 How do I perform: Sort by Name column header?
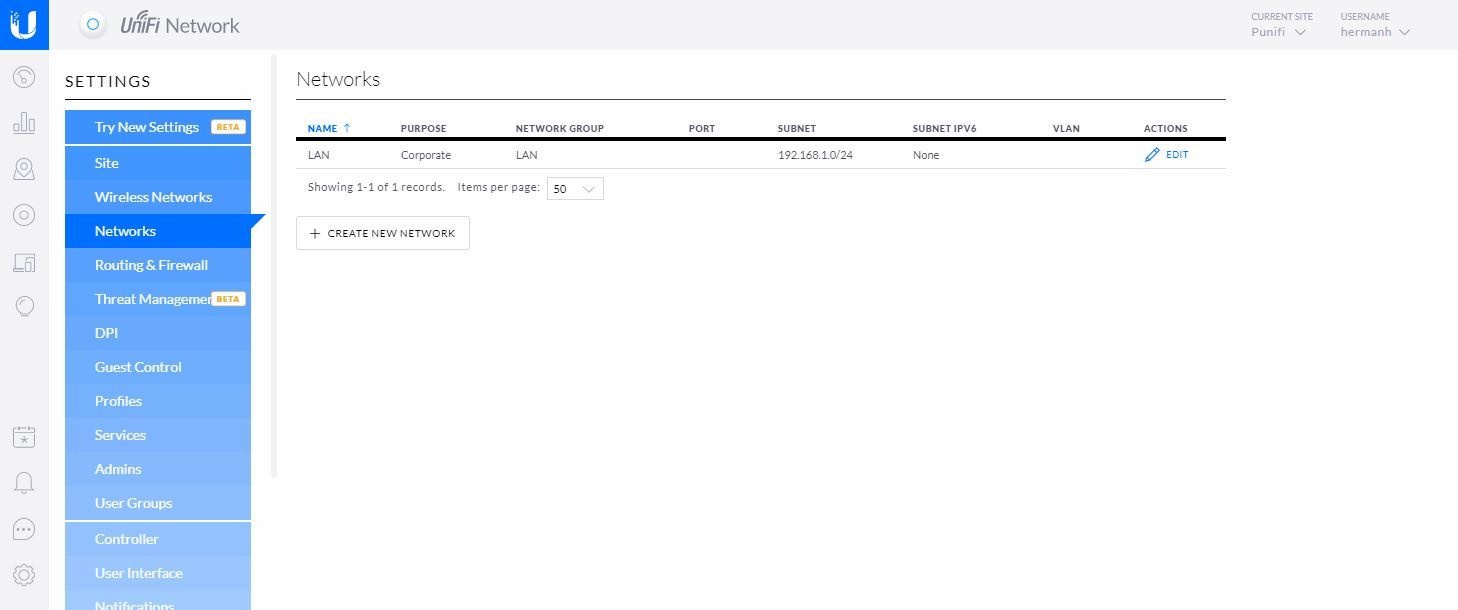click(x=329, y=128)
